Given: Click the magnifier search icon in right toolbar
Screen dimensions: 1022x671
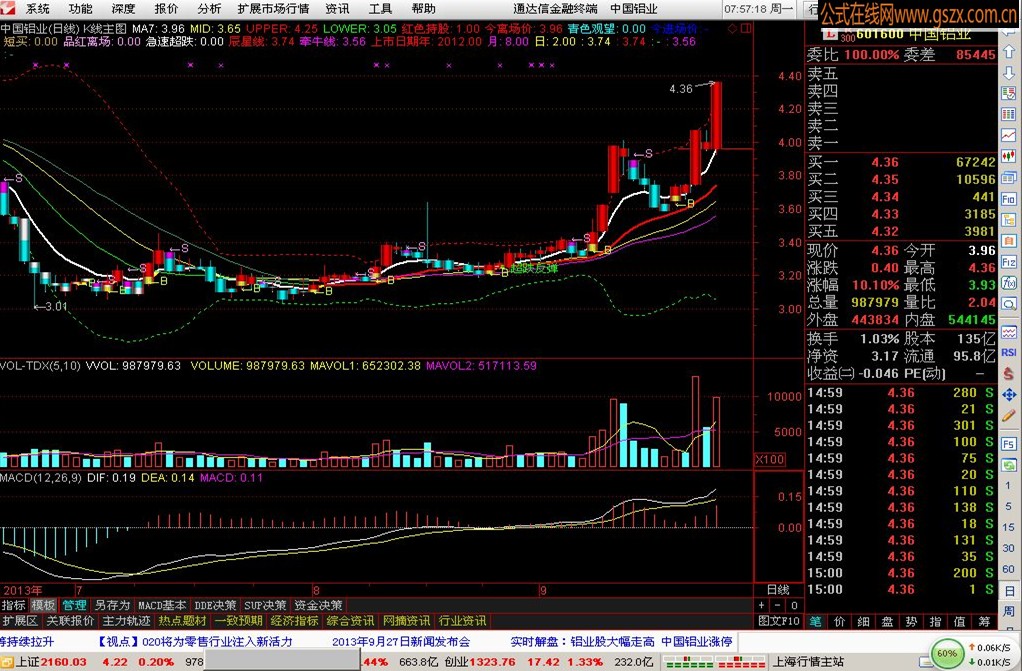Looking at the screenshot, I should pyautogui.click(x=1008, y=304).
